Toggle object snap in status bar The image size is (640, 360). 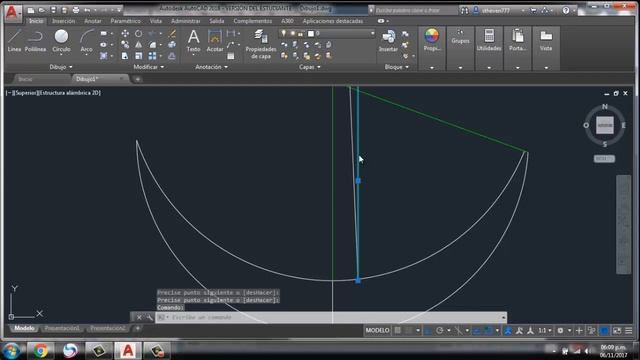coord(488,330)
